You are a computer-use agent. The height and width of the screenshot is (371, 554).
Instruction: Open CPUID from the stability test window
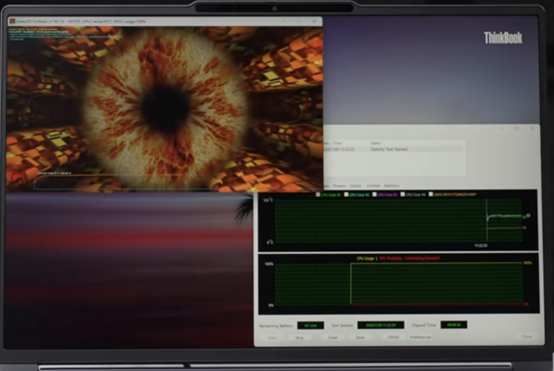coord(393,337)
